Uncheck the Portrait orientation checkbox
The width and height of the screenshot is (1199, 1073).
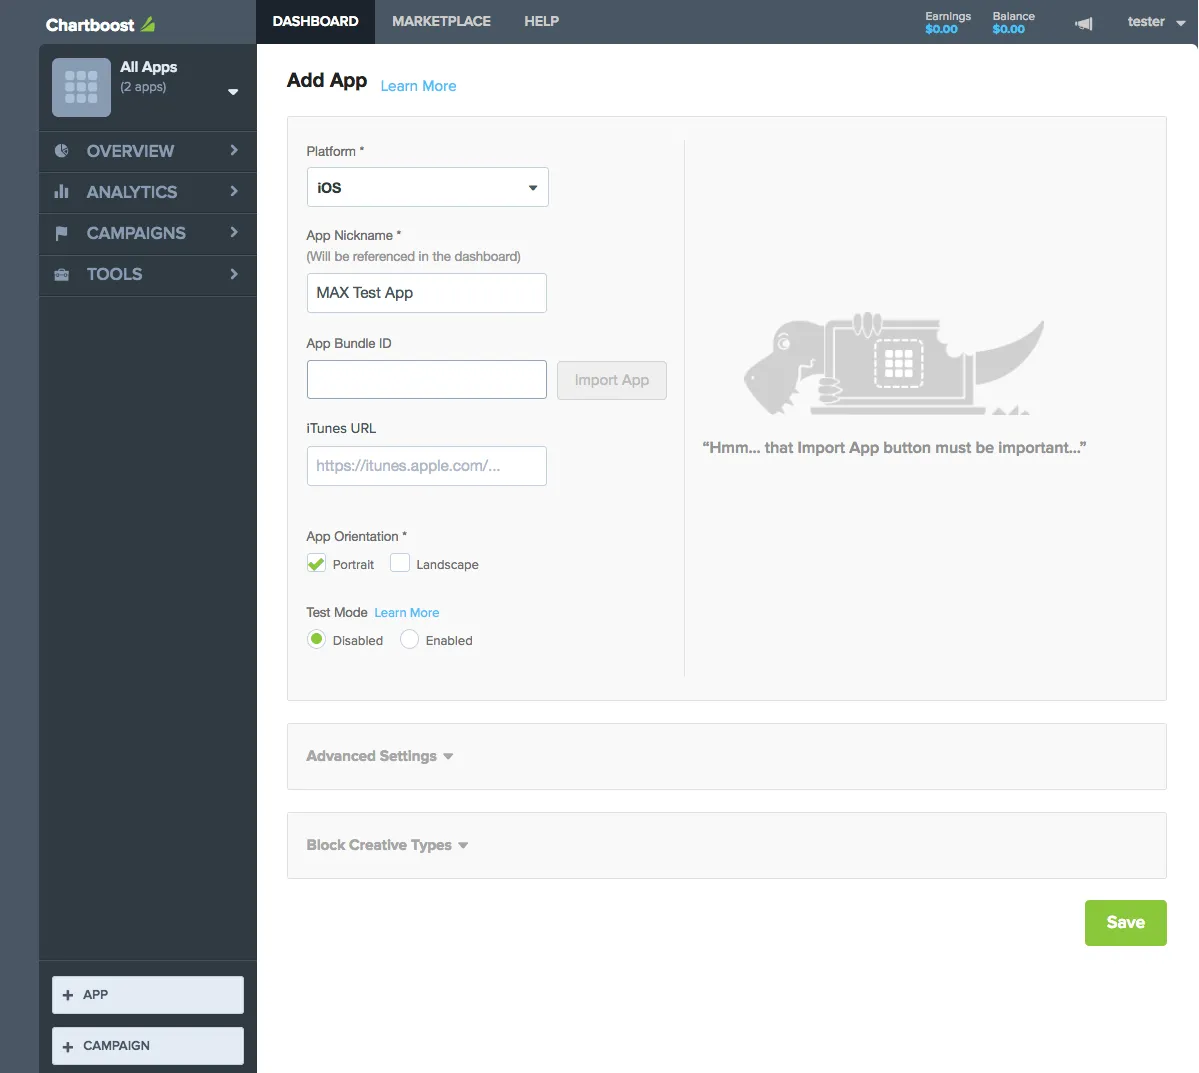[x=317, y=564]
